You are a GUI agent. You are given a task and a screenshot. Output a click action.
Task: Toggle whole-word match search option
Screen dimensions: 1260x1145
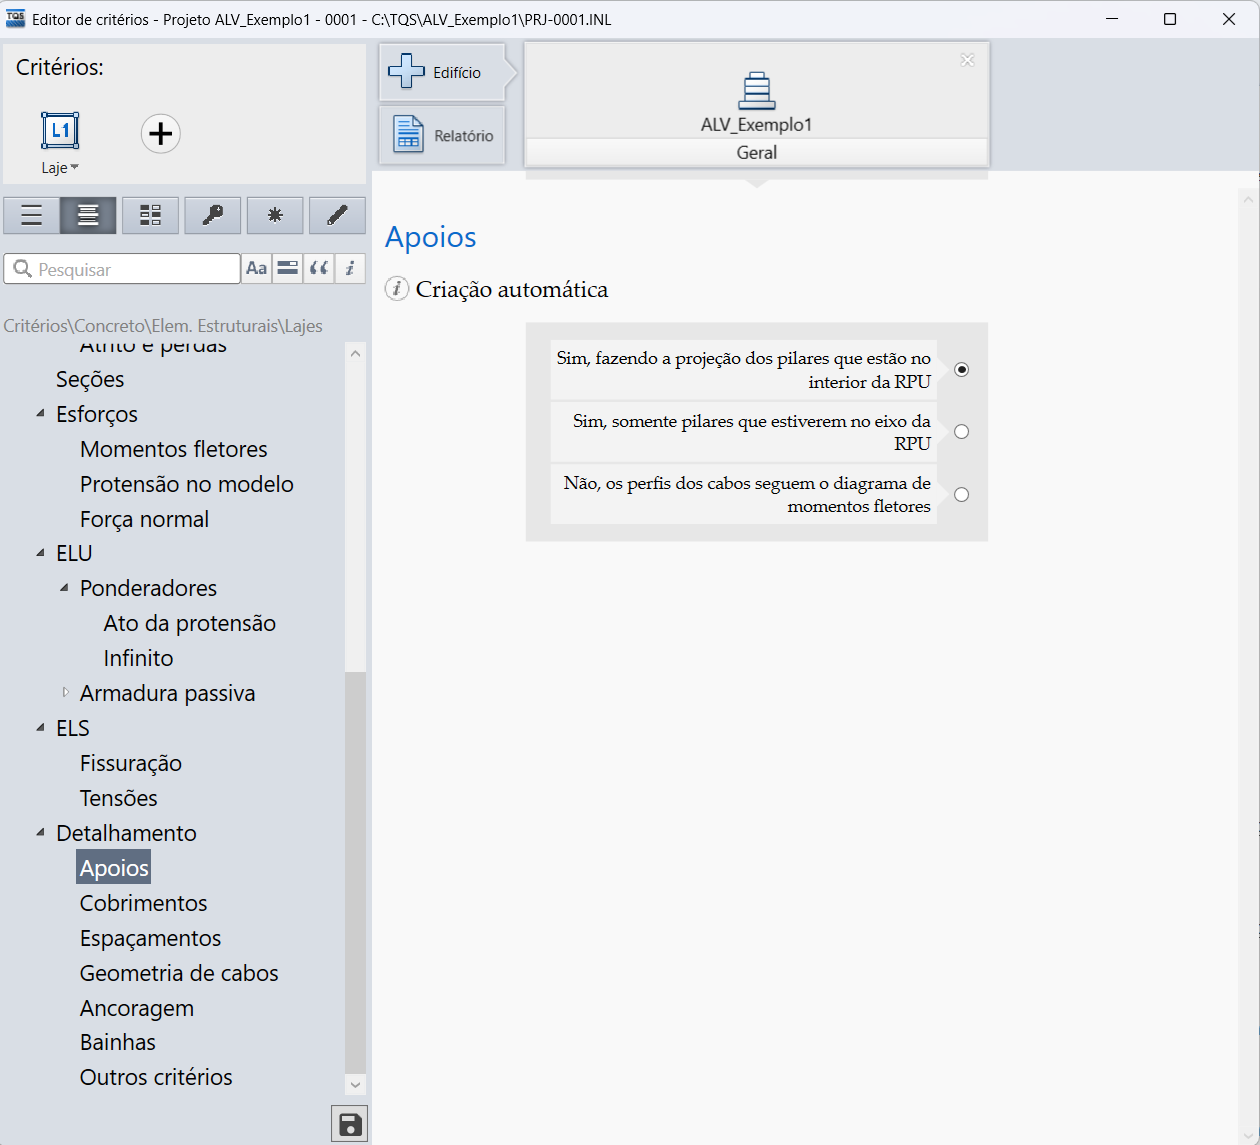click(288, 268)
